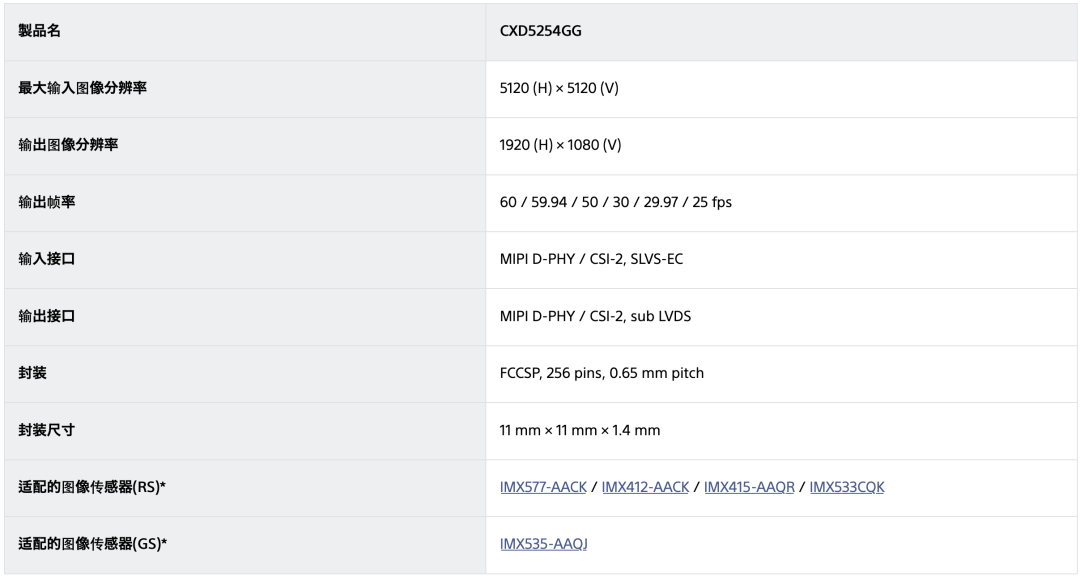Click the 1920 (H) × 1080 (V) value
1080x577 pixels.
tap(561, 145)
